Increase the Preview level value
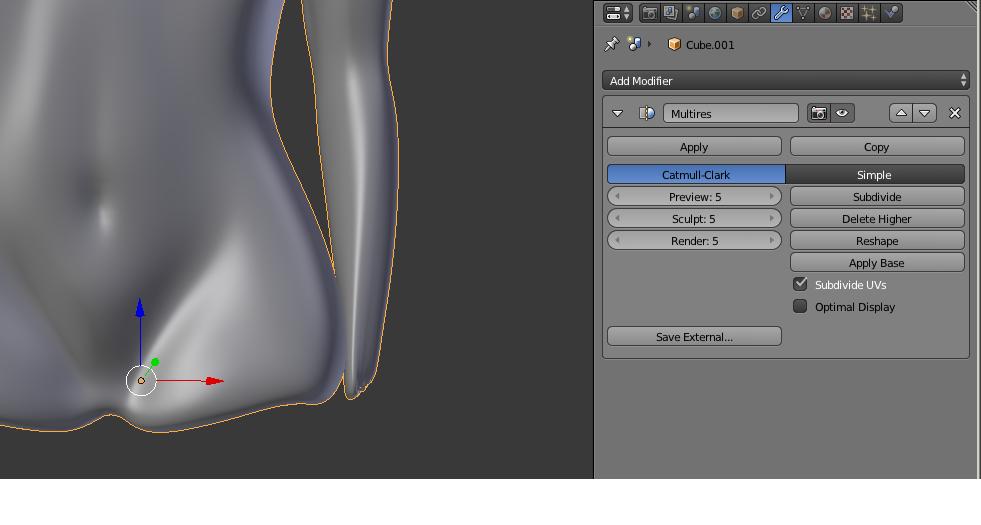The image size is (981, 525). pyautogui.click(x=771, y=196)
